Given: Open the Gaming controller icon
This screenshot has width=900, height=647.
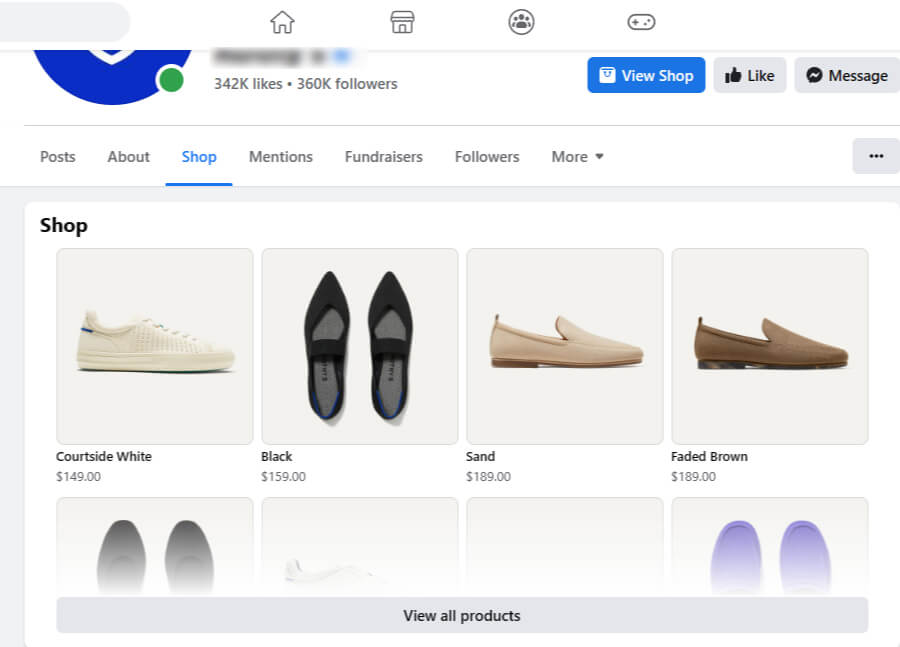Looking at the screenshot, I should 641,22.
